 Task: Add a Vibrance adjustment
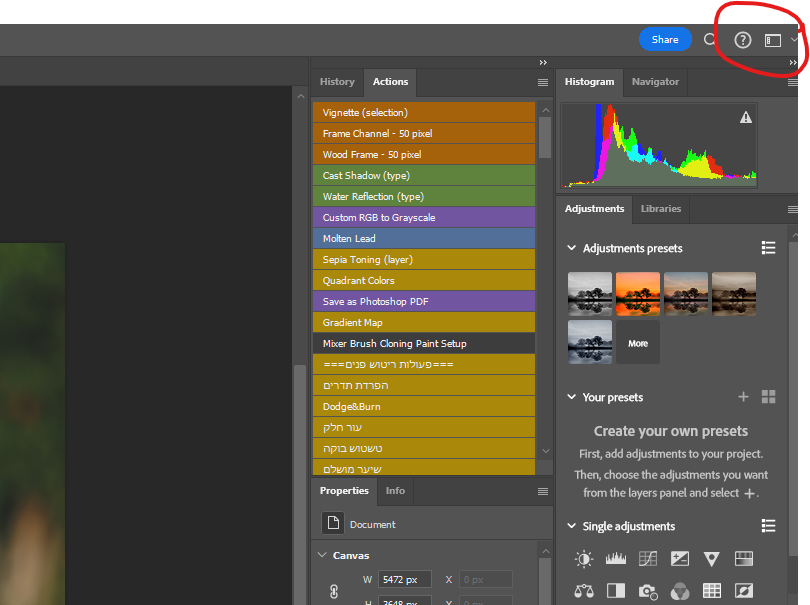pyautogui.click(x=712, y=560)
